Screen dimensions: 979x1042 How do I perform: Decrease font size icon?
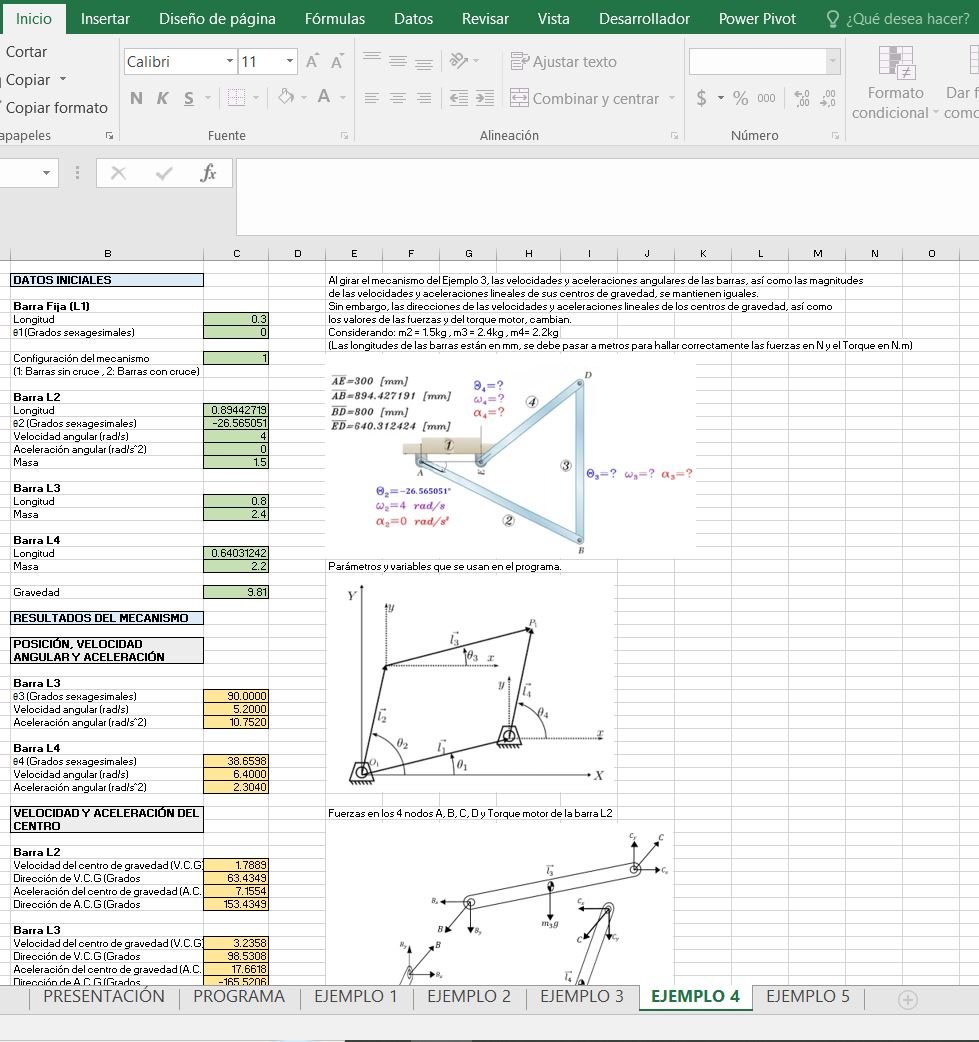[337, 62]
